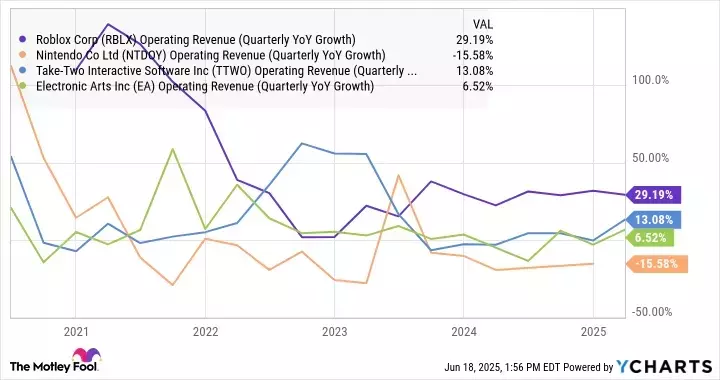Click the 100.0% y-axis label
The width and height of the screenshot is (720, 380).
pyautogui.click(x=651, y=80)
